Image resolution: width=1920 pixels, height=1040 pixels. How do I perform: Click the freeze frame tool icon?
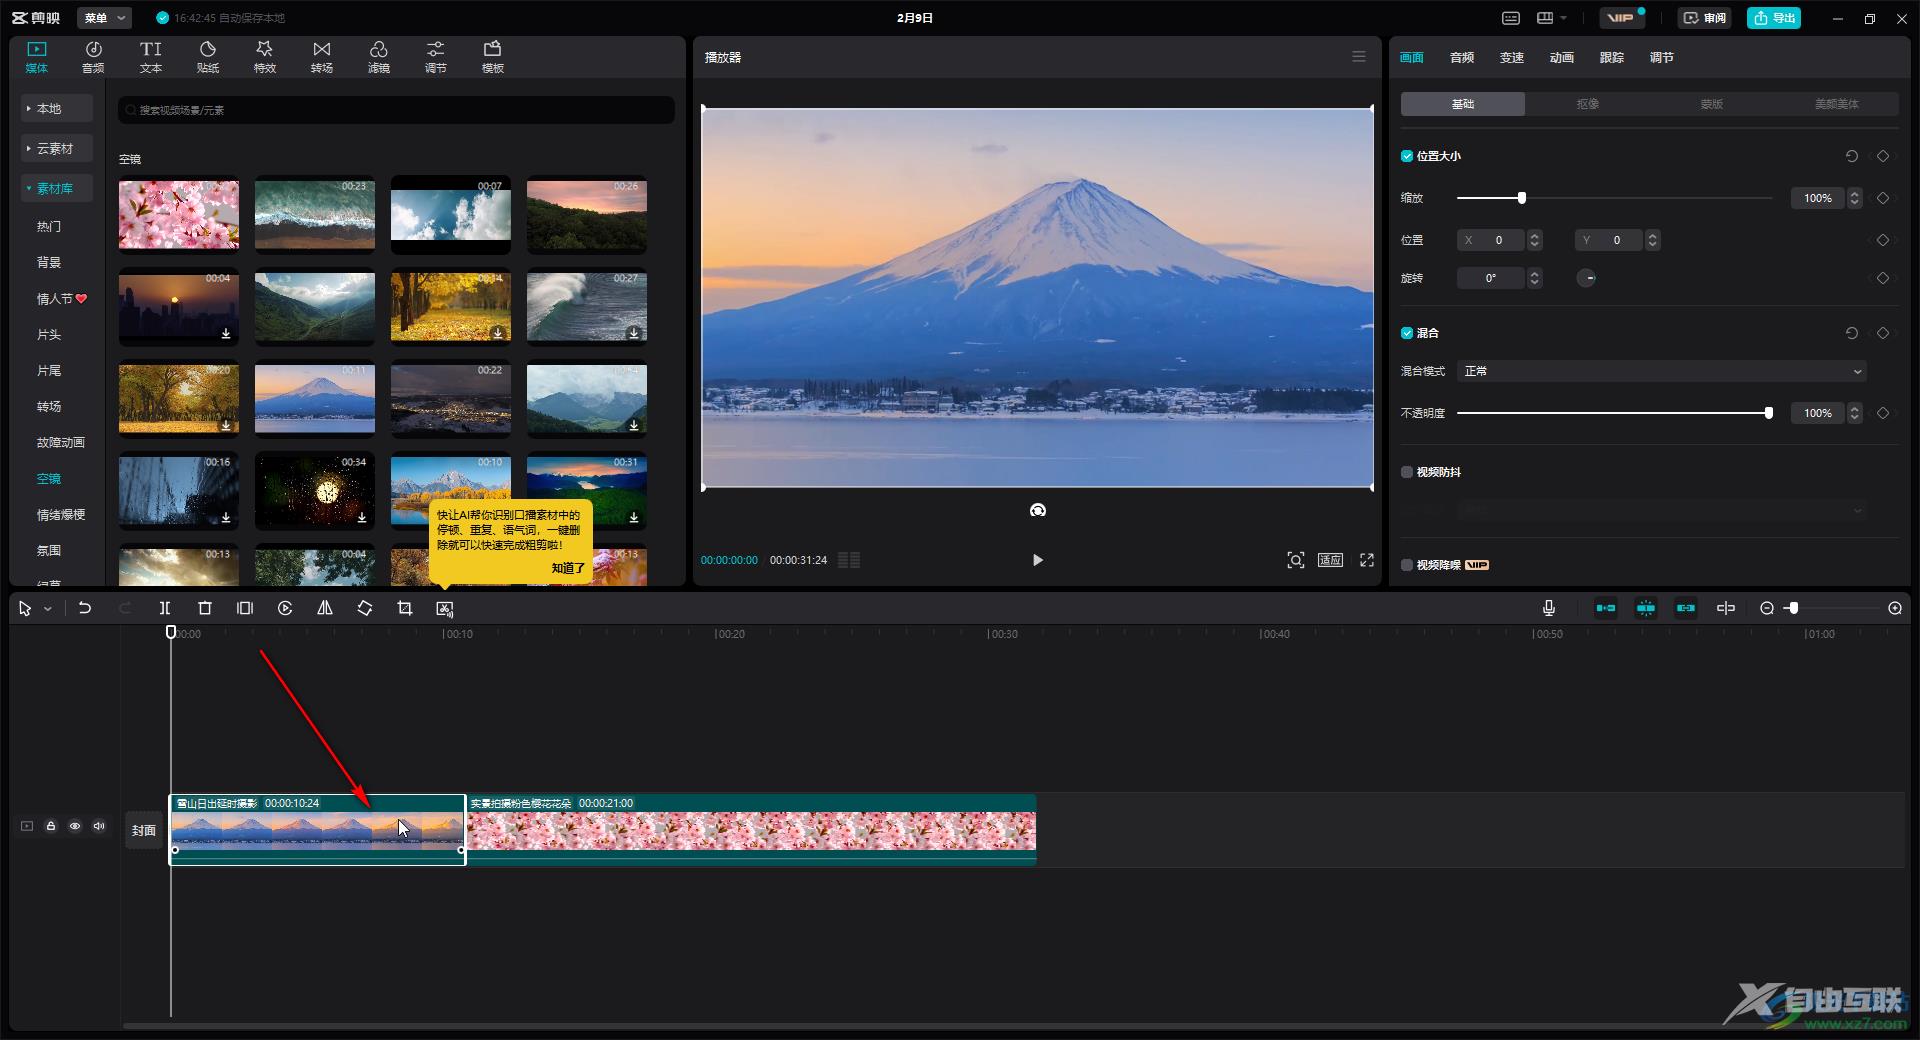point(245,608)
